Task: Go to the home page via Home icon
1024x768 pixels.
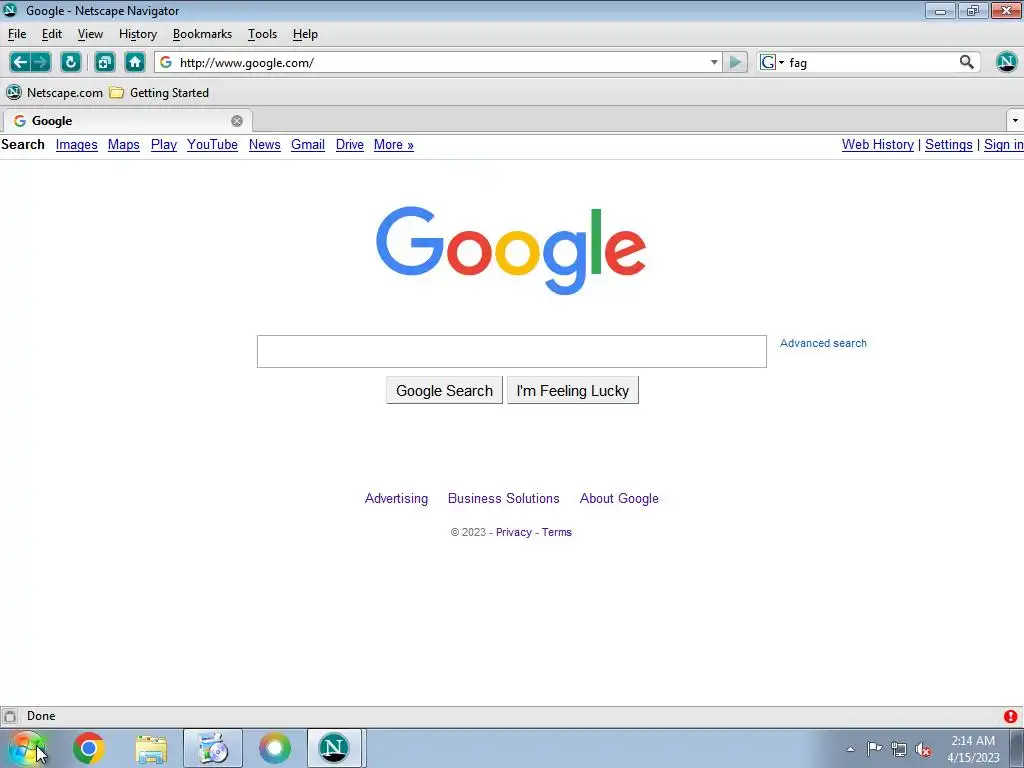Action: (x=135, y=63)
